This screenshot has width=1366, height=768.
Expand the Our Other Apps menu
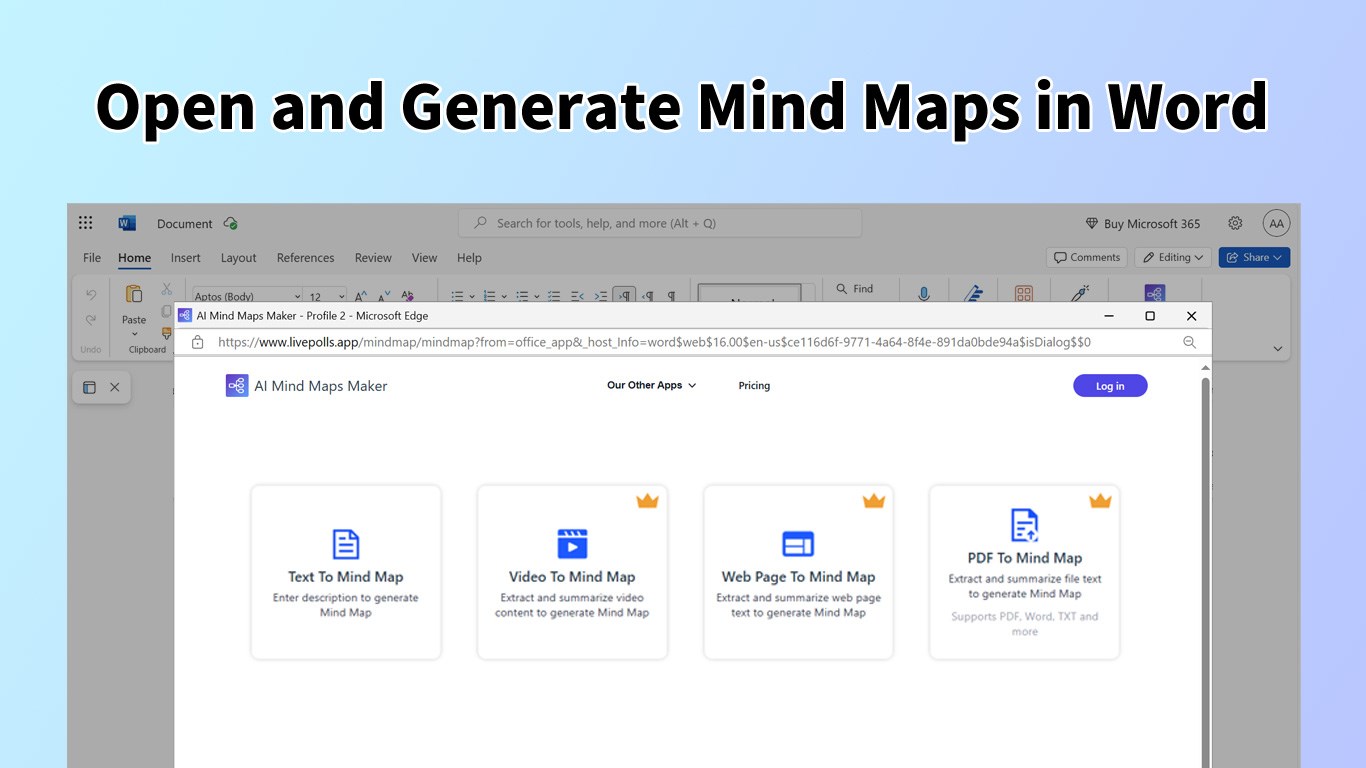coord(651,385)
